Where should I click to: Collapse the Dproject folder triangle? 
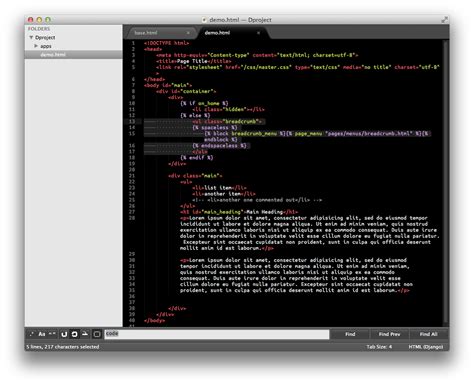[31, 38]
